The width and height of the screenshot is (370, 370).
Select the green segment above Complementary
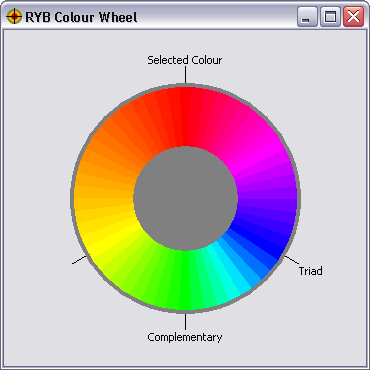pyautogui.click(x=185, y=279)
